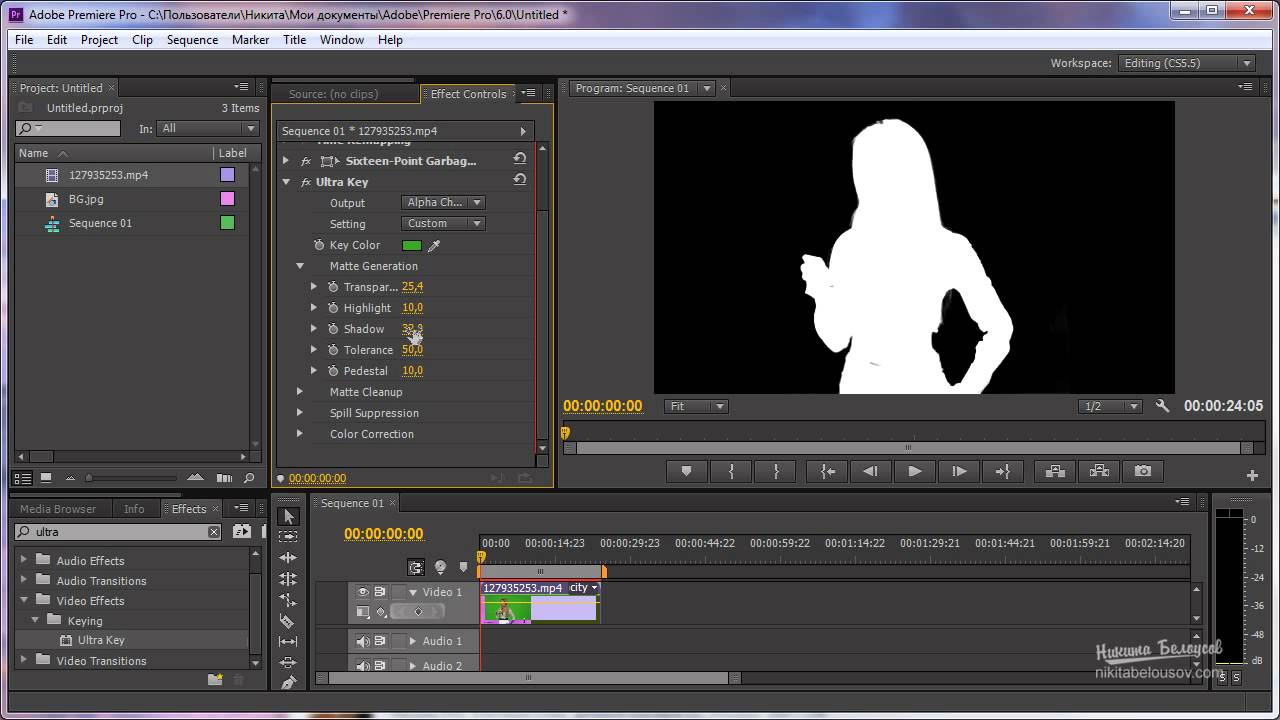
Task: Clear the Effects search field
Action: pyautogui.click(x=213, y=532)
